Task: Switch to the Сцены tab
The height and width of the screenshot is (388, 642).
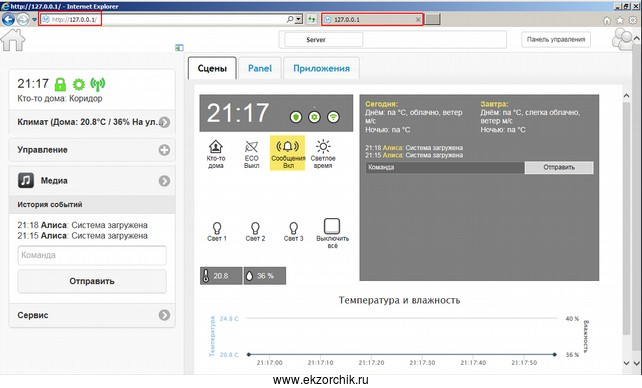Action: [212, 68]
